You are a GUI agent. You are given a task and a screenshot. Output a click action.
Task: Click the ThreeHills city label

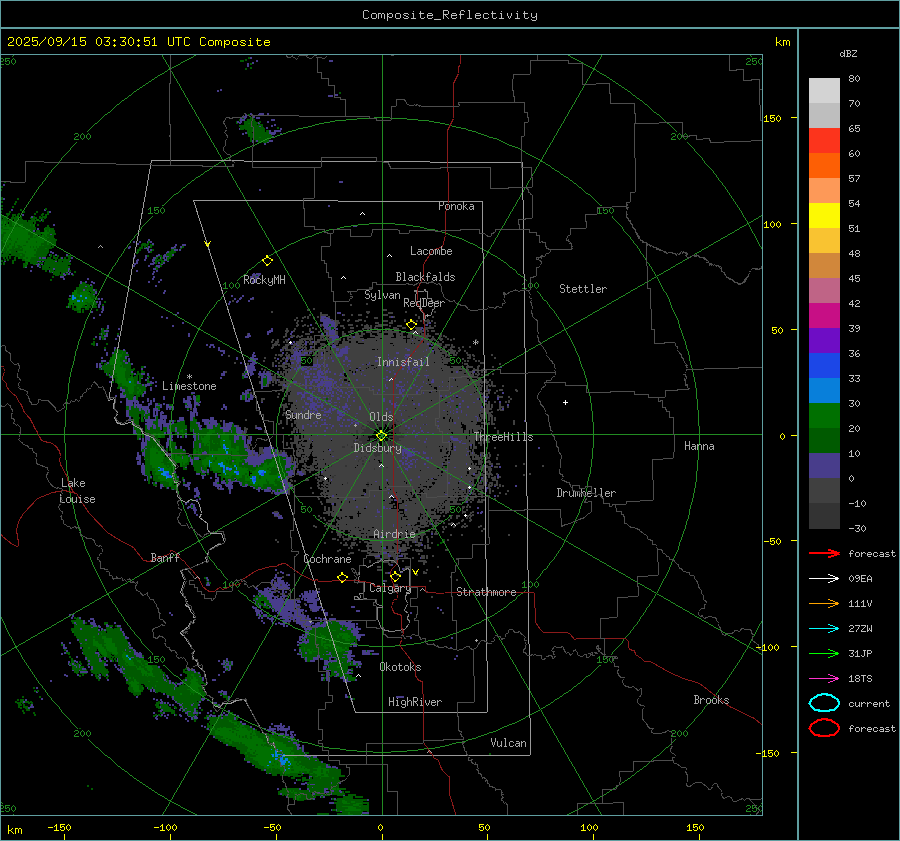[x=503, y=437]
